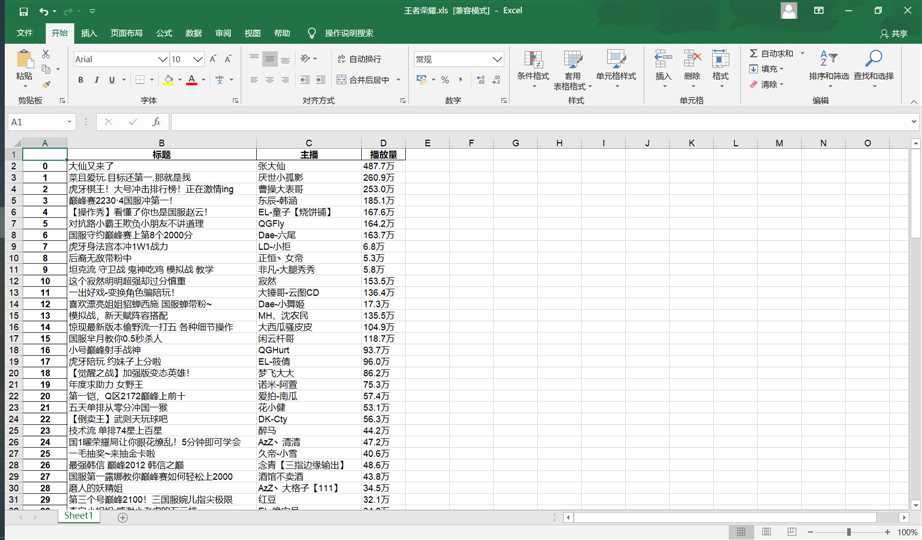Click the vertical scrollbar thumb

915,194
